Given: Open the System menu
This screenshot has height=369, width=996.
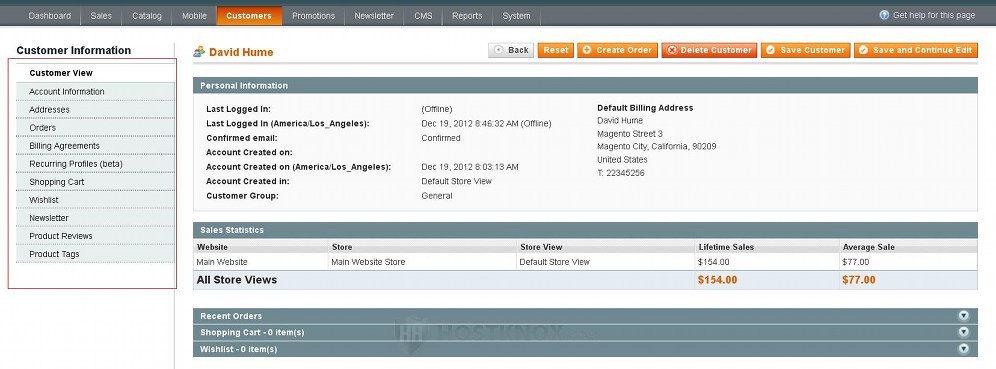Looking at the screenshot, I should pos(516,16).
